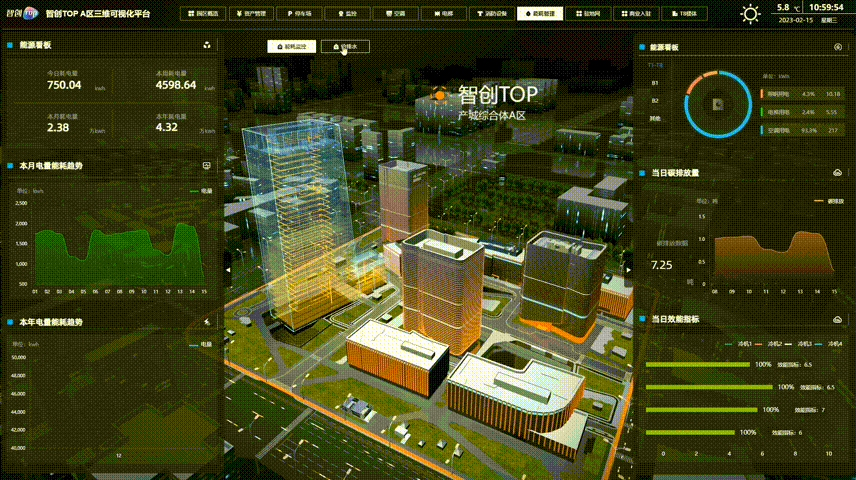Collapse right panel with arrow handle
The height and width of the screenshot is (480, 856).
point(627,269)
